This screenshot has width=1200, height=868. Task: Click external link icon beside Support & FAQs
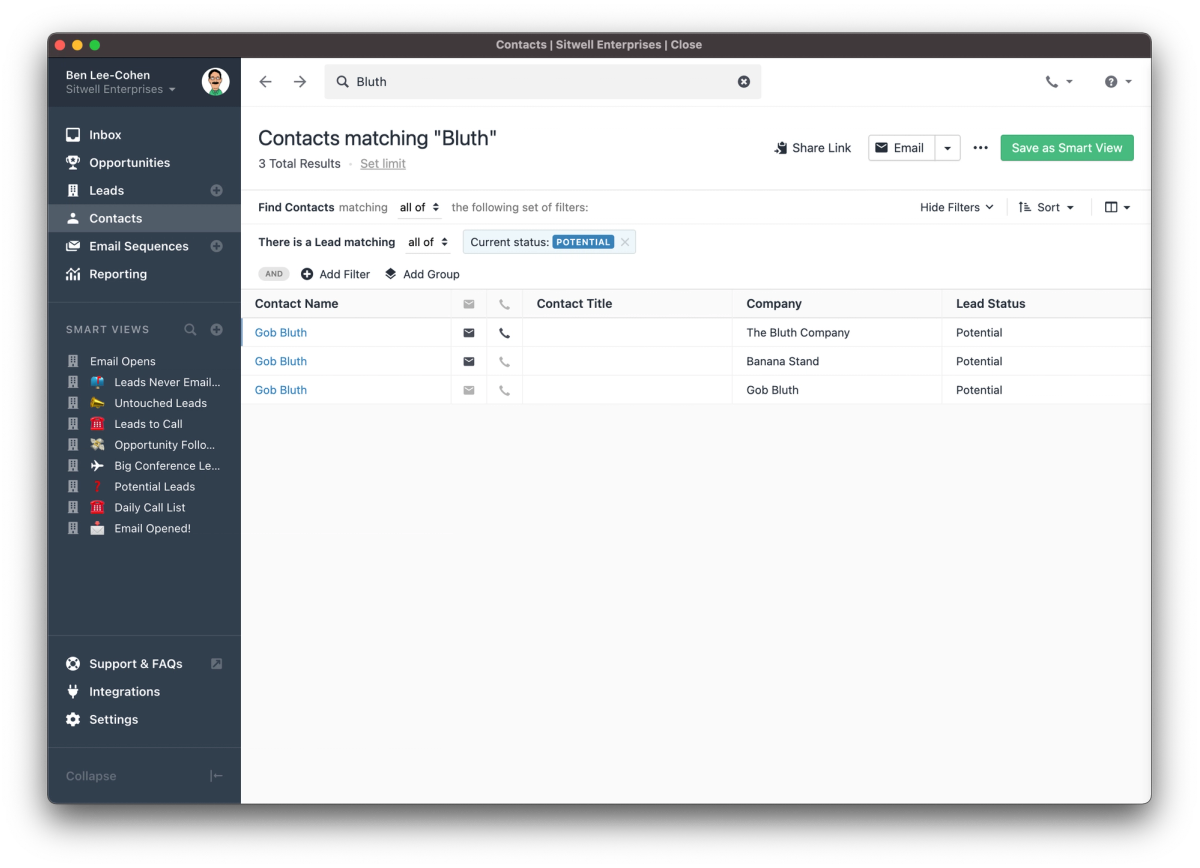[x=216, y=664]
